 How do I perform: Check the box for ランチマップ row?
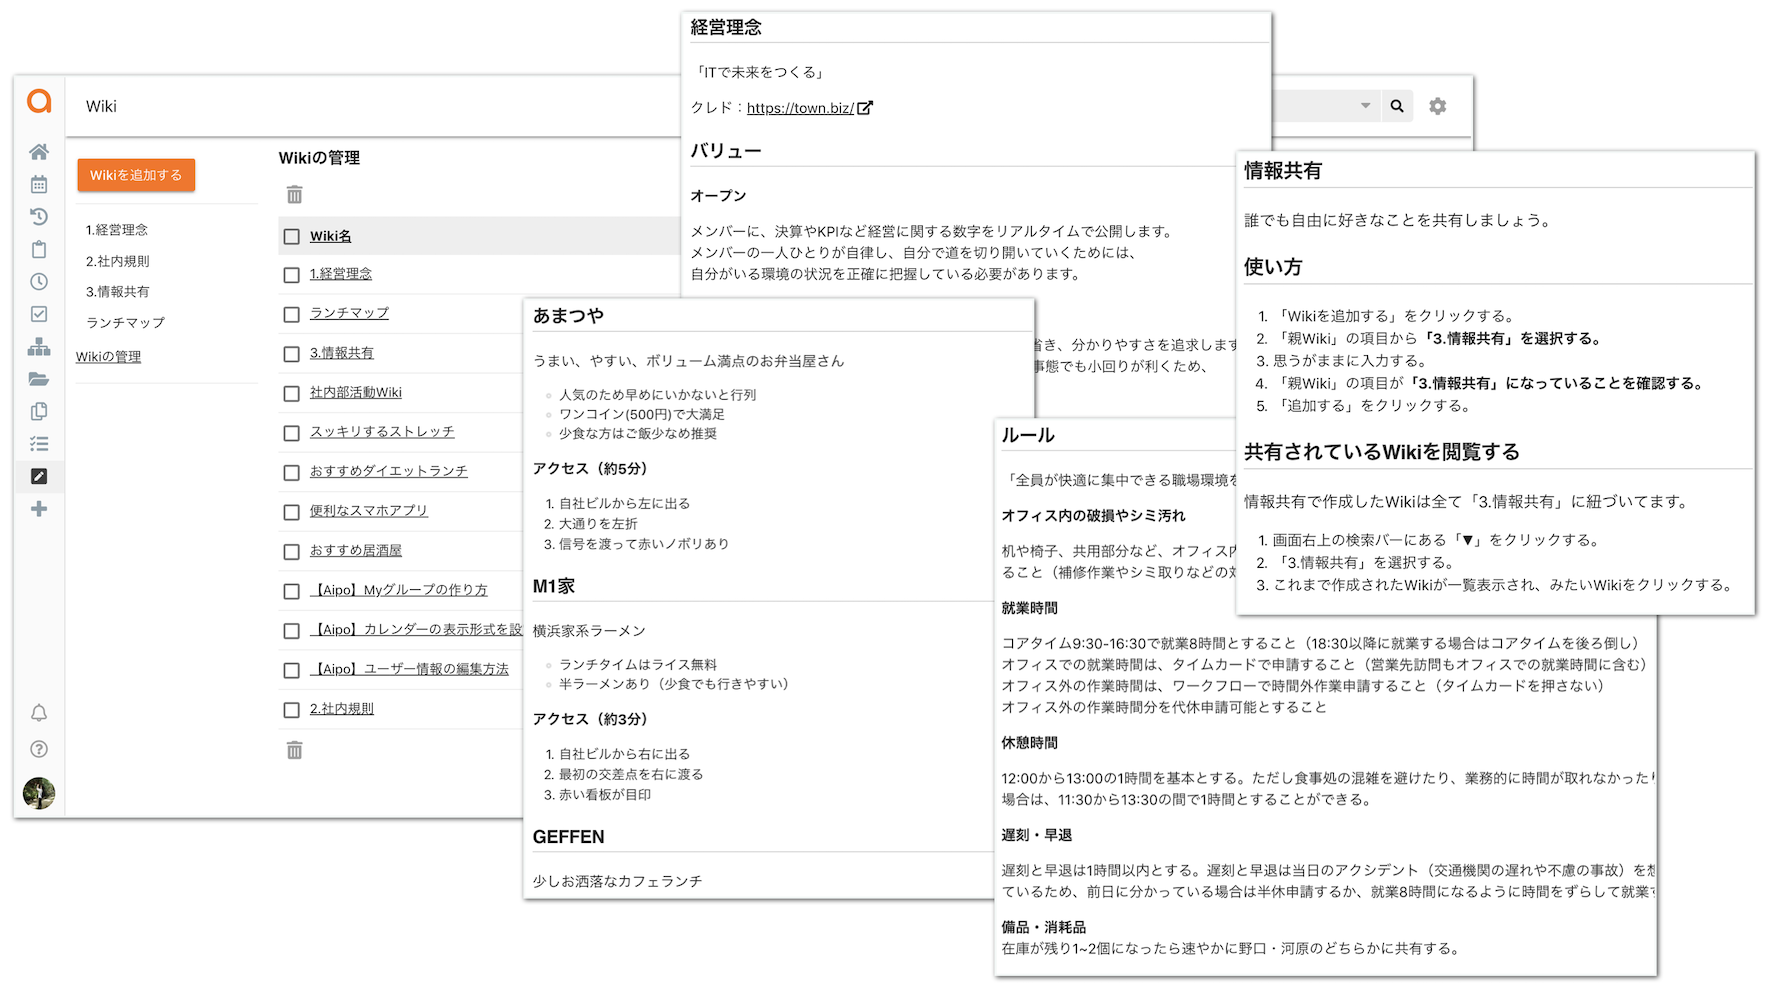tap(292, 314)
